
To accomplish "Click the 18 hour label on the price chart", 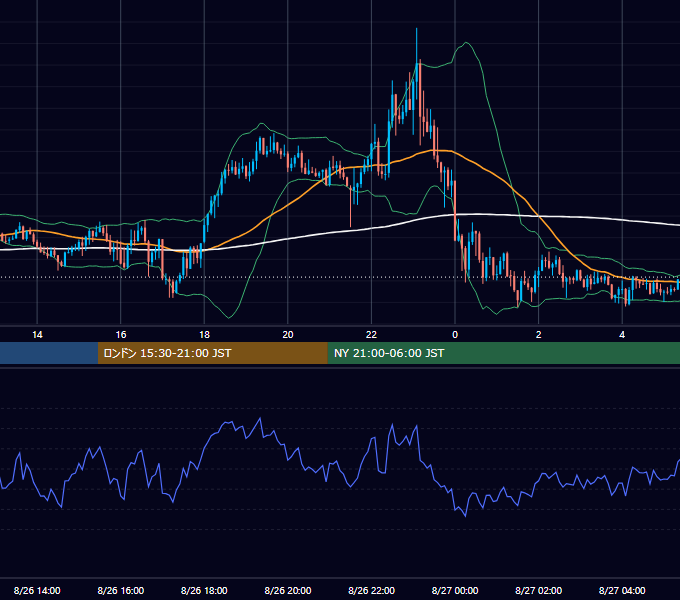I will (204, 335).
